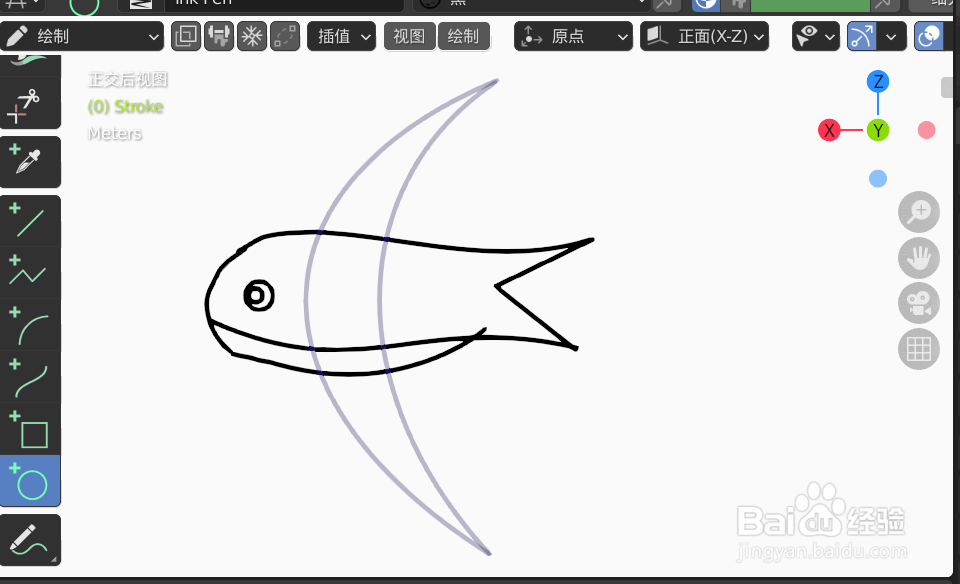The height and width of the screenshot is (584, 960).
Task: Select the Arc drawing tool
Action: [x=30, y=327]
